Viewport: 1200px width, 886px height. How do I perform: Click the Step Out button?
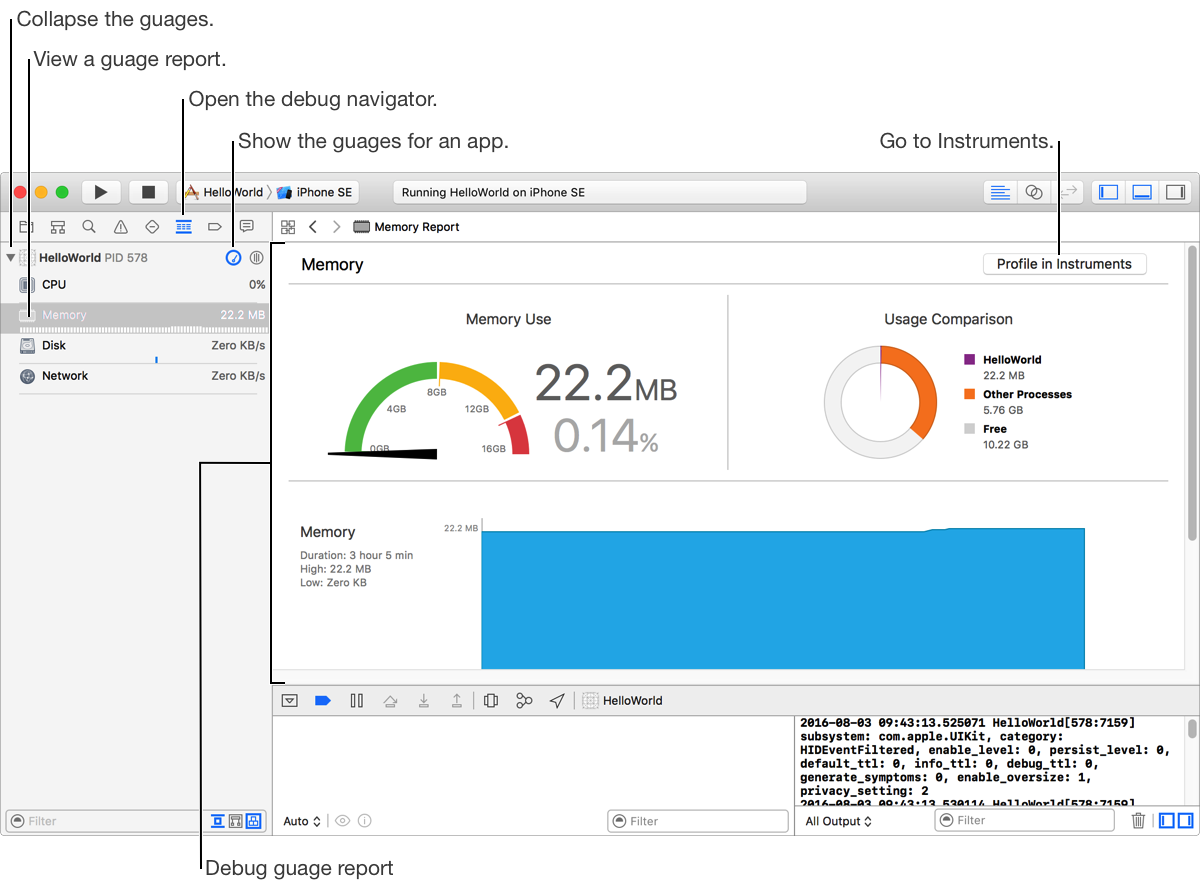pyautogui.click(x=457, y=701)
